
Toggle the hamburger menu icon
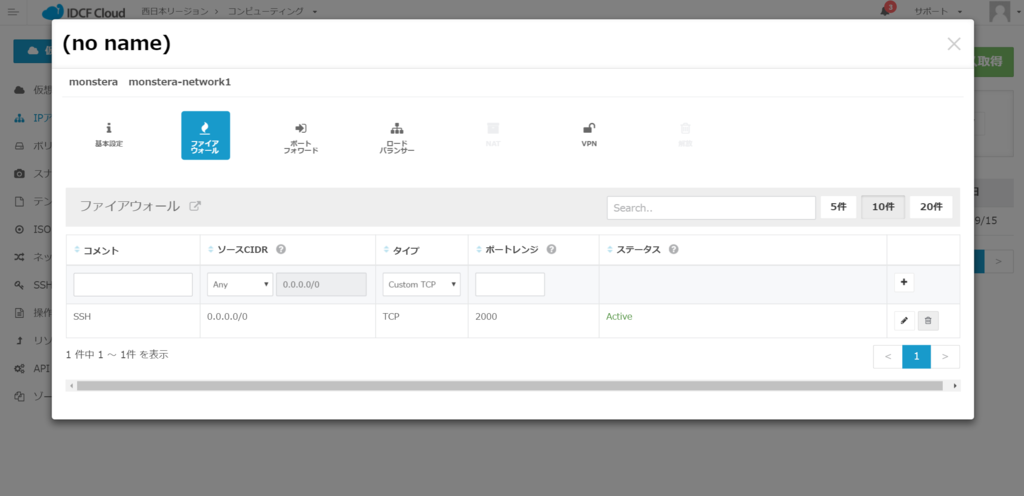point(13,12)
